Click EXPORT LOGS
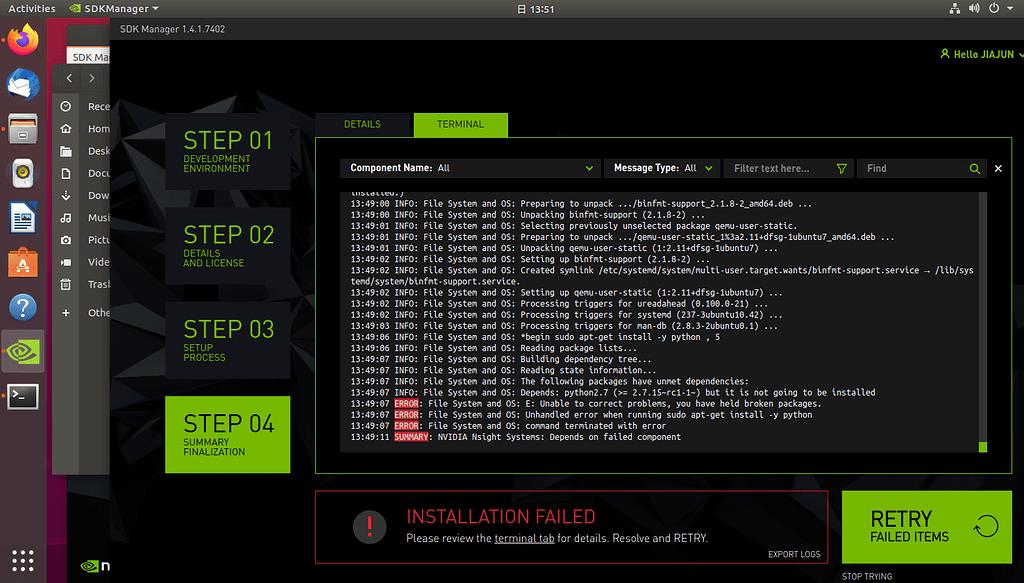 point(796,554)
